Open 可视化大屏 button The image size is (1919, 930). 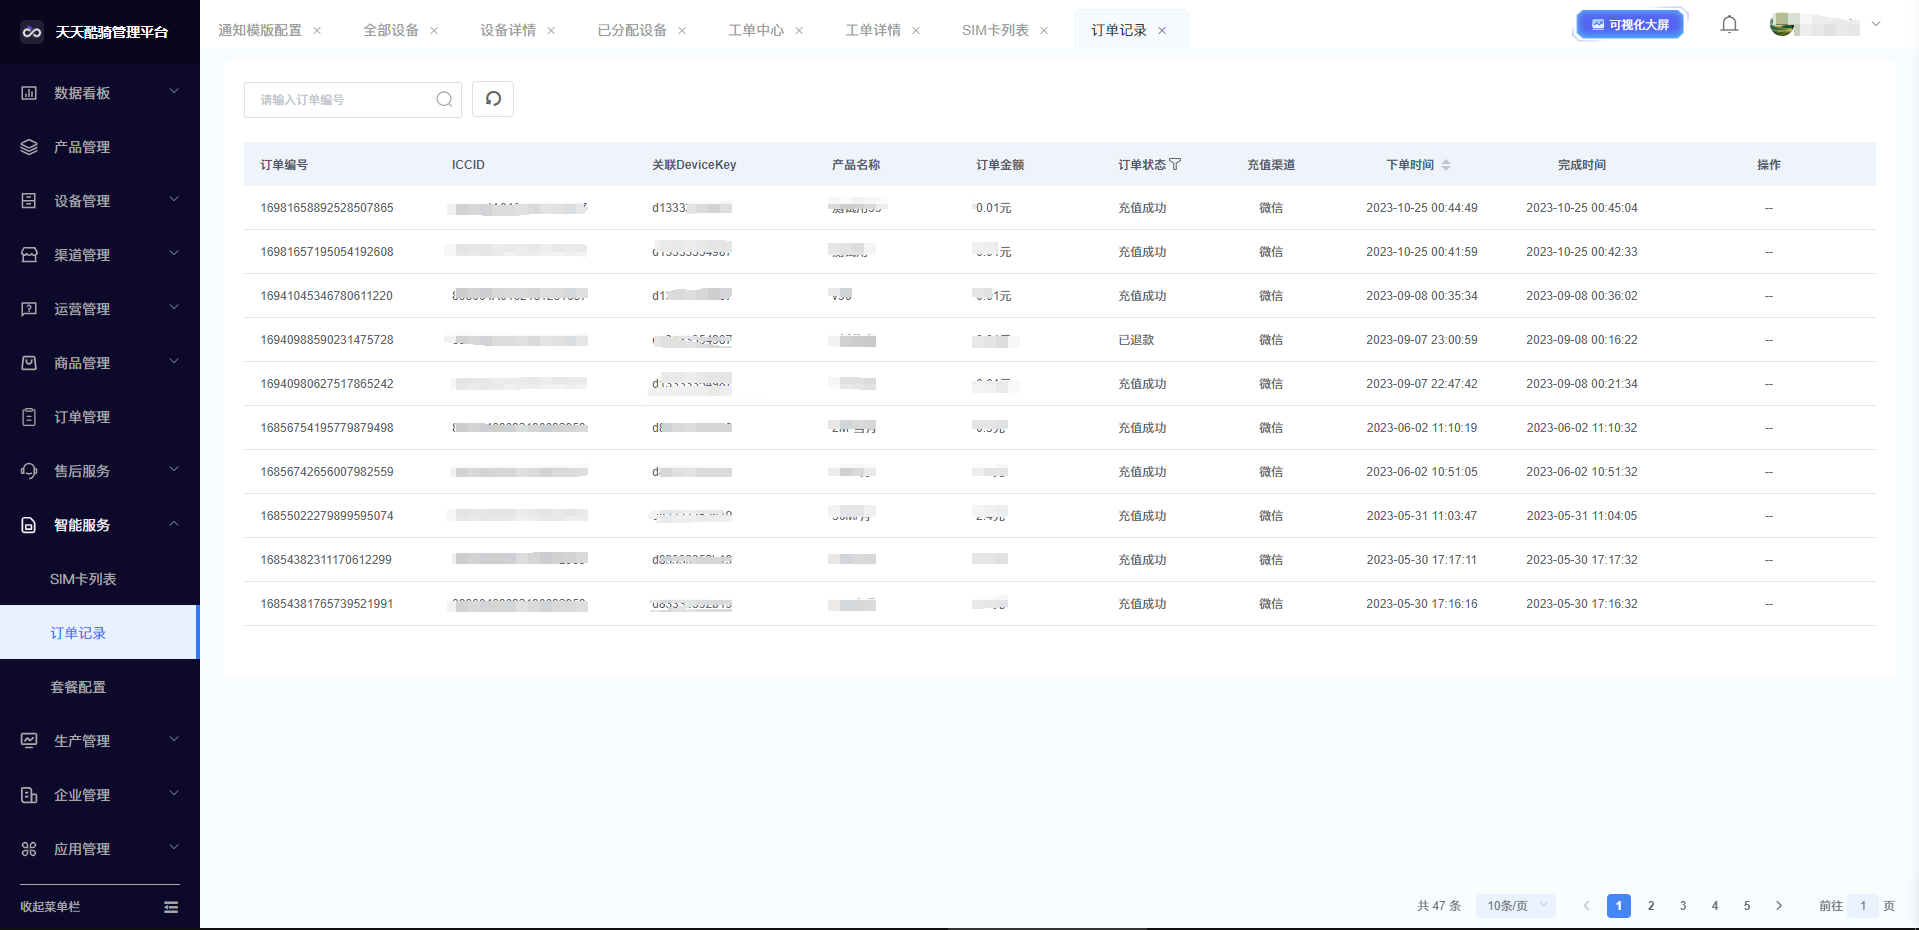tap(1630, 25)
